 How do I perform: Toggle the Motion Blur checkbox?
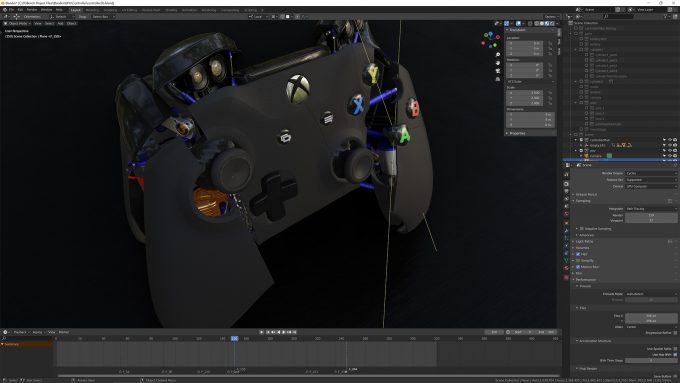[578, 267]
